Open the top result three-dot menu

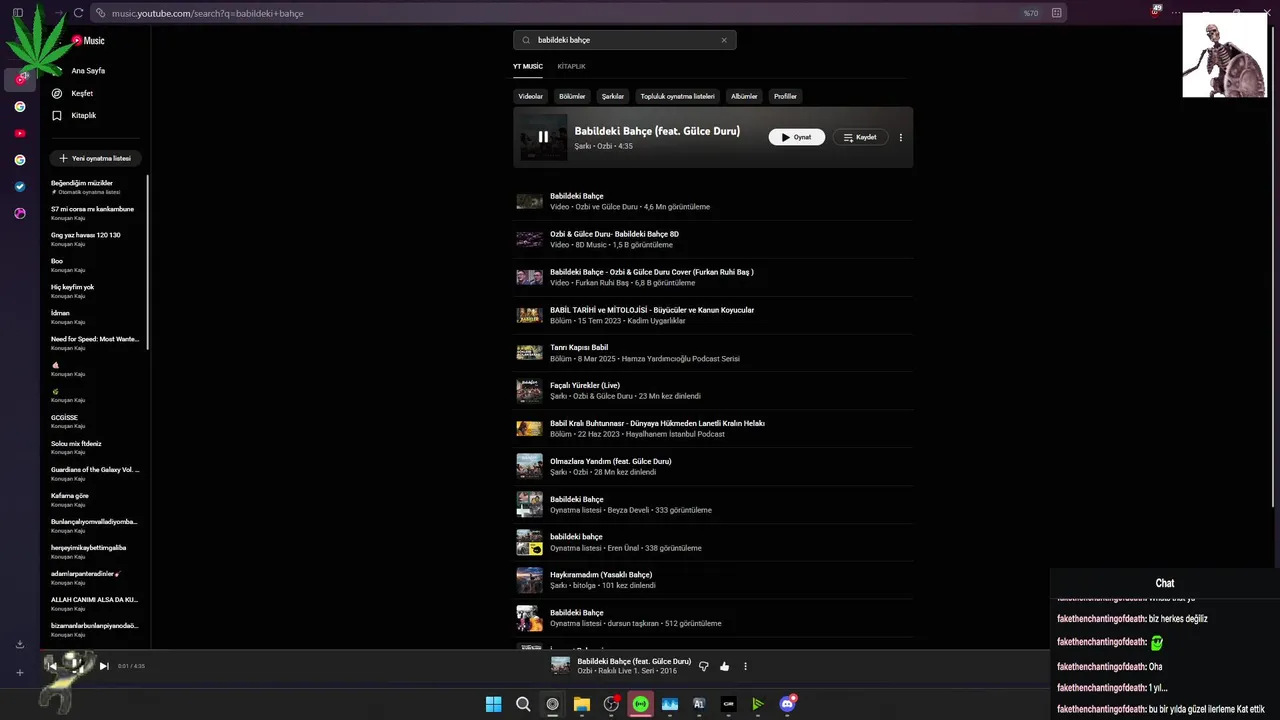[x=900, y=137]
